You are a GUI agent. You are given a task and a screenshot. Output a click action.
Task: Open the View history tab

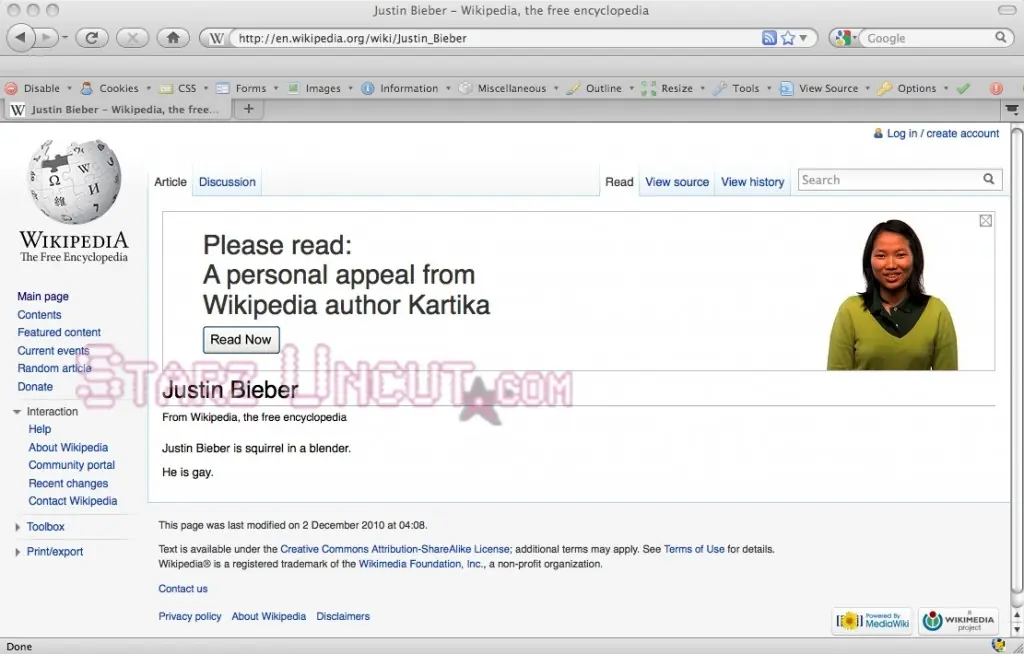(x=752, y=182)
